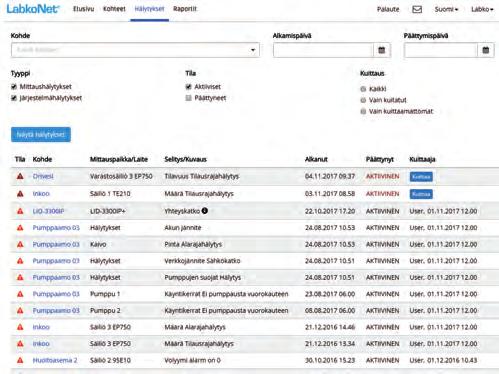Go to the Kohteet tab
The width and height of the screenshot is (499, 374).
114,9
